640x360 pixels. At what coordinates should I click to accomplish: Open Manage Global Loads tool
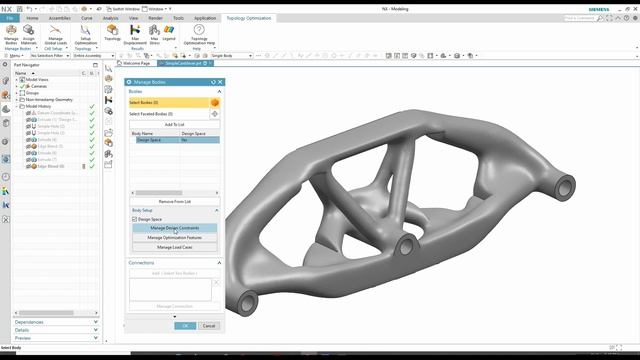coord(56,34)
